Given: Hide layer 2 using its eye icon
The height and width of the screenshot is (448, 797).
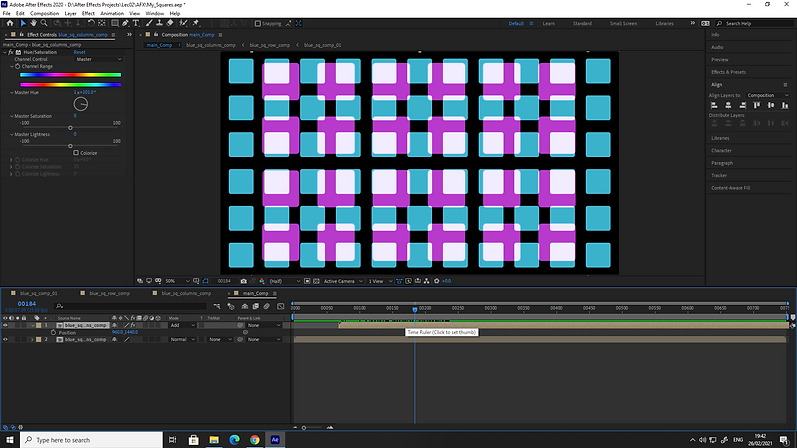Looking at the screenshot, I should pos(5,339).
